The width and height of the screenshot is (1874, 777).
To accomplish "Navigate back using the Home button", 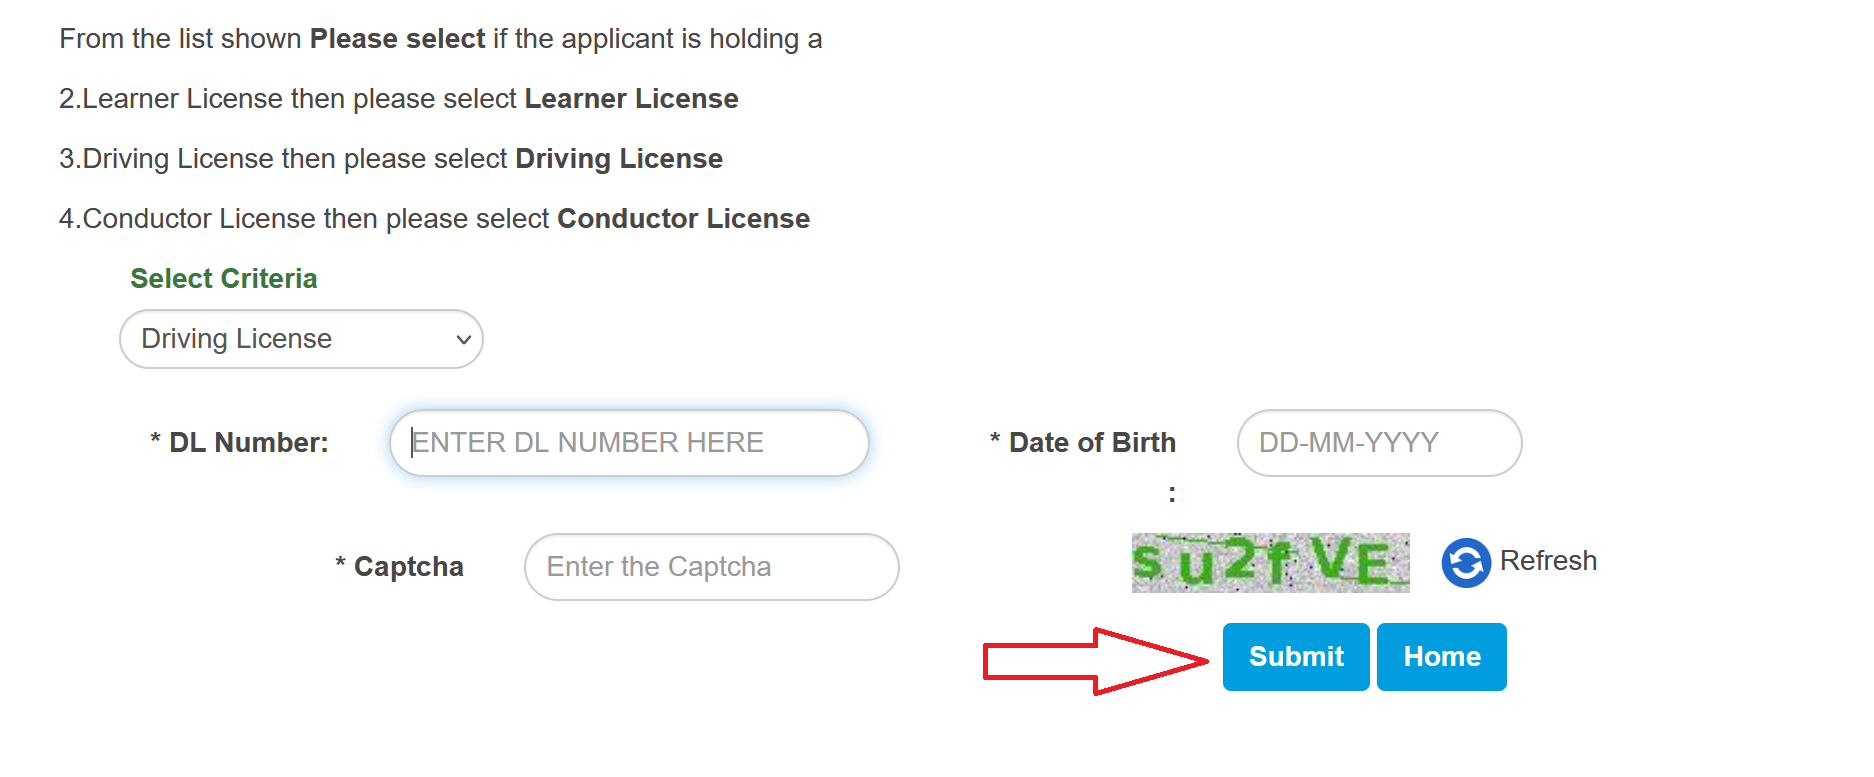I will 1441,657.
